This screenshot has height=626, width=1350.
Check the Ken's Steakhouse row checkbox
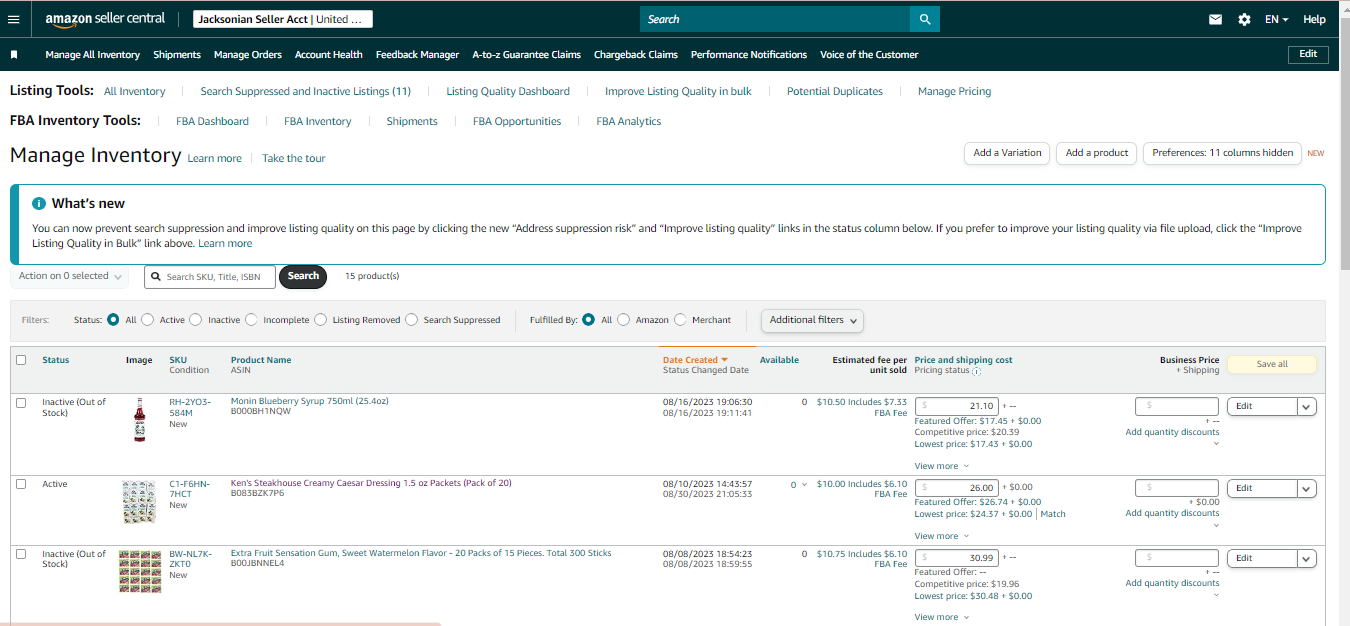[21, 484]
